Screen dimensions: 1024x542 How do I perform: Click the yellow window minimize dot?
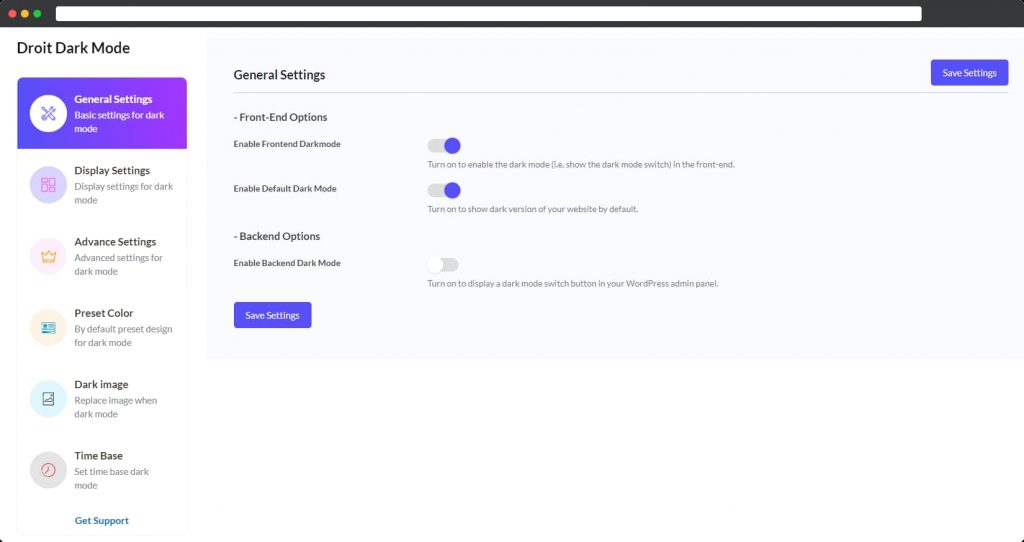point(25,14)
